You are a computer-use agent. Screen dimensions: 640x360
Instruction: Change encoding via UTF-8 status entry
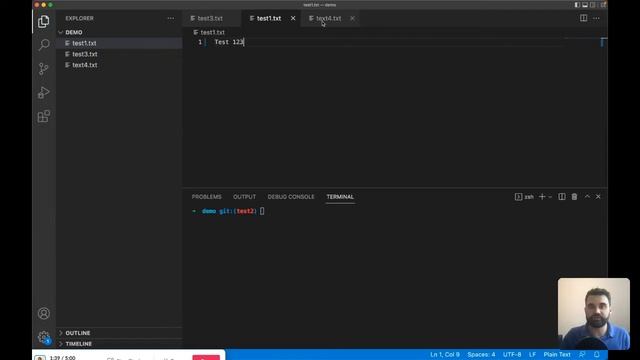(x=512, y=355)
